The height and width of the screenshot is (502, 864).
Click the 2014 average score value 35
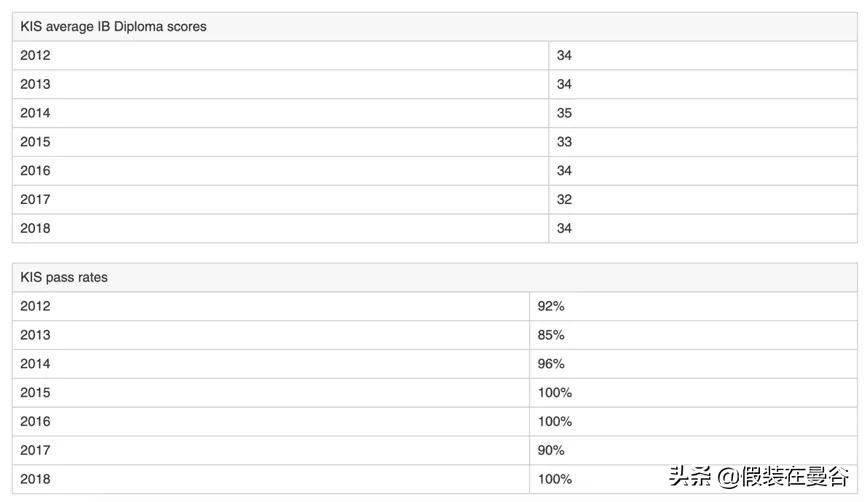tap(564, 113)
